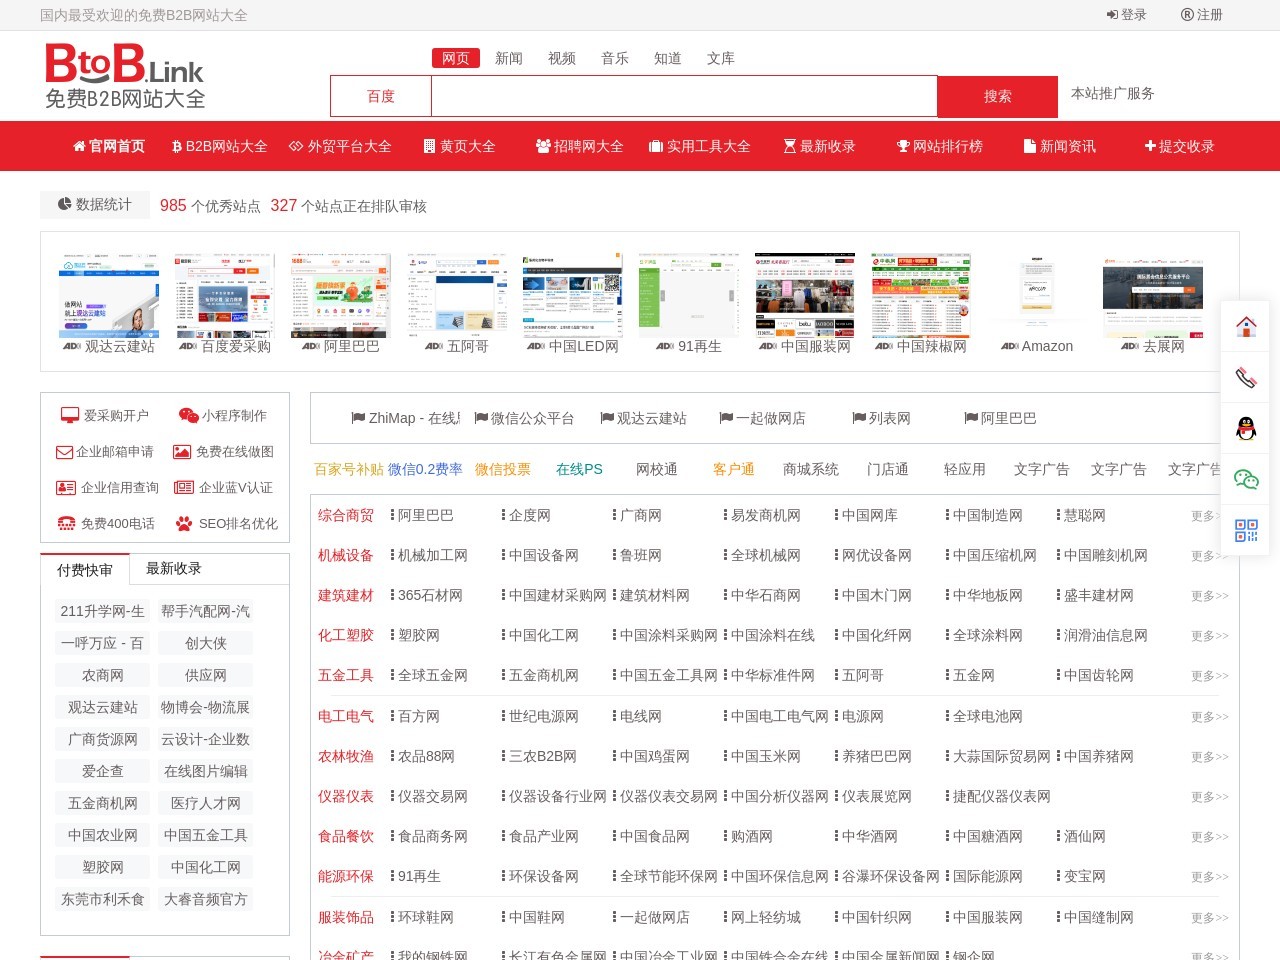Open the 阿里巴巴 ad thumbnail
The height and width of the screenshot is (960, 1280).
[341, 304]
